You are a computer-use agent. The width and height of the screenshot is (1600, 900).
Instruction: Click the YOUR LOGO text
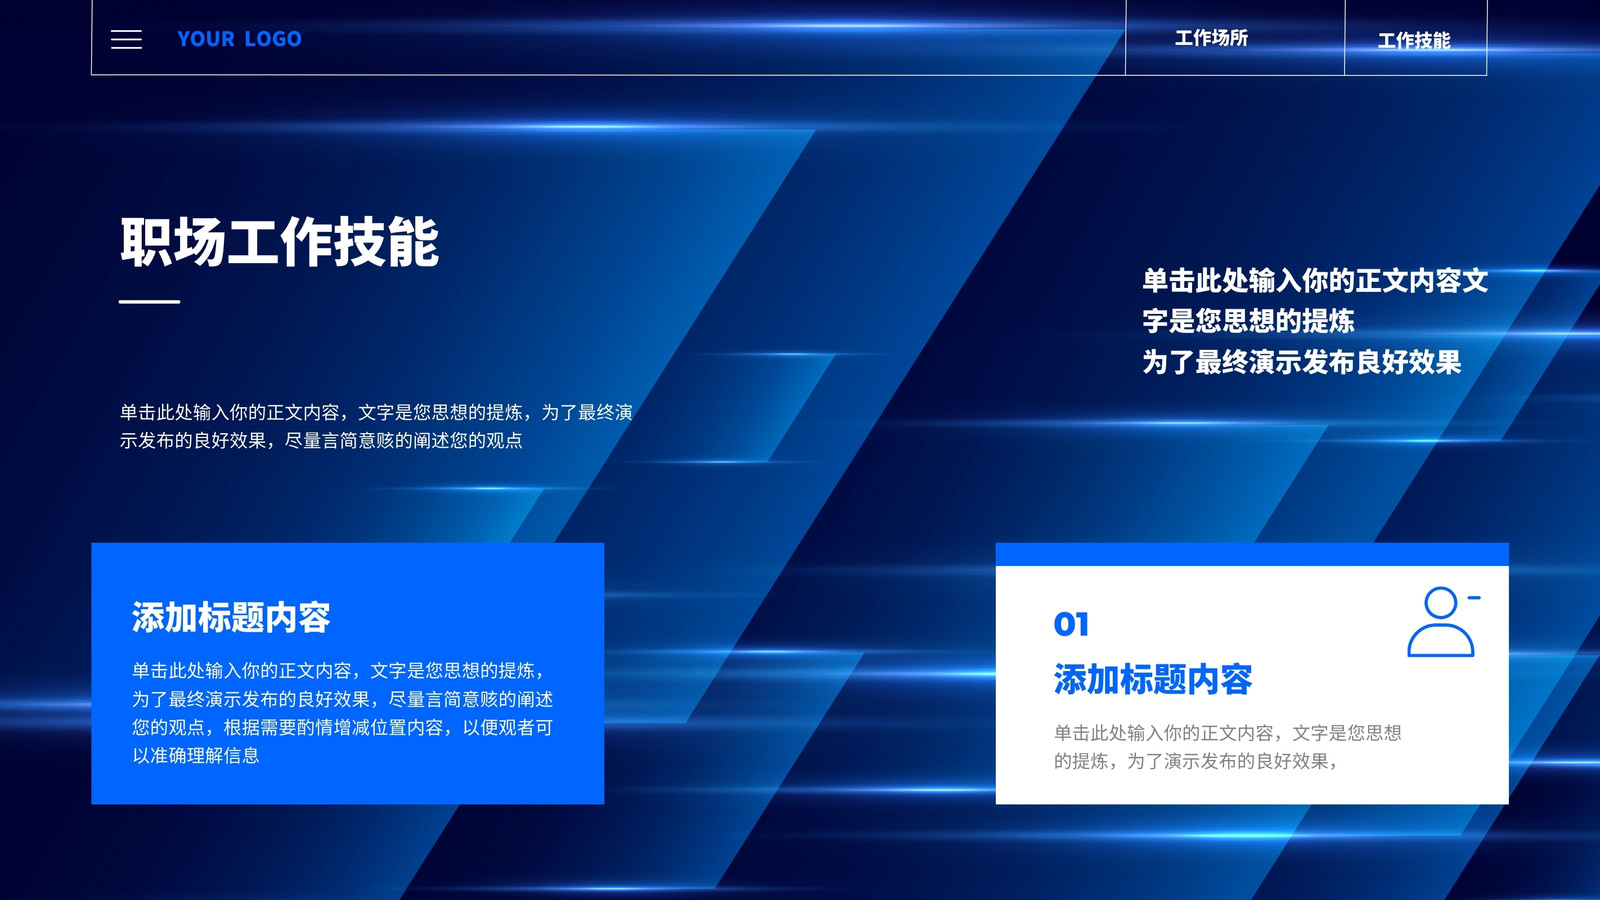[239, 39]
